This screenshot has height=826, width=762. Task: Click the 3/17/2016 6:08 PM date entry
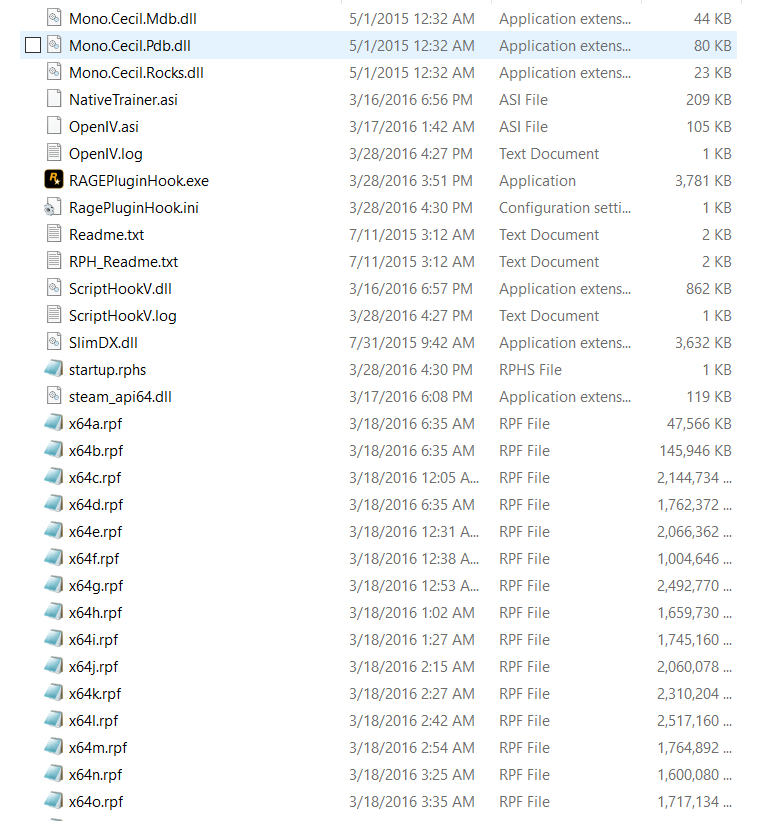[x=411, y=397]
